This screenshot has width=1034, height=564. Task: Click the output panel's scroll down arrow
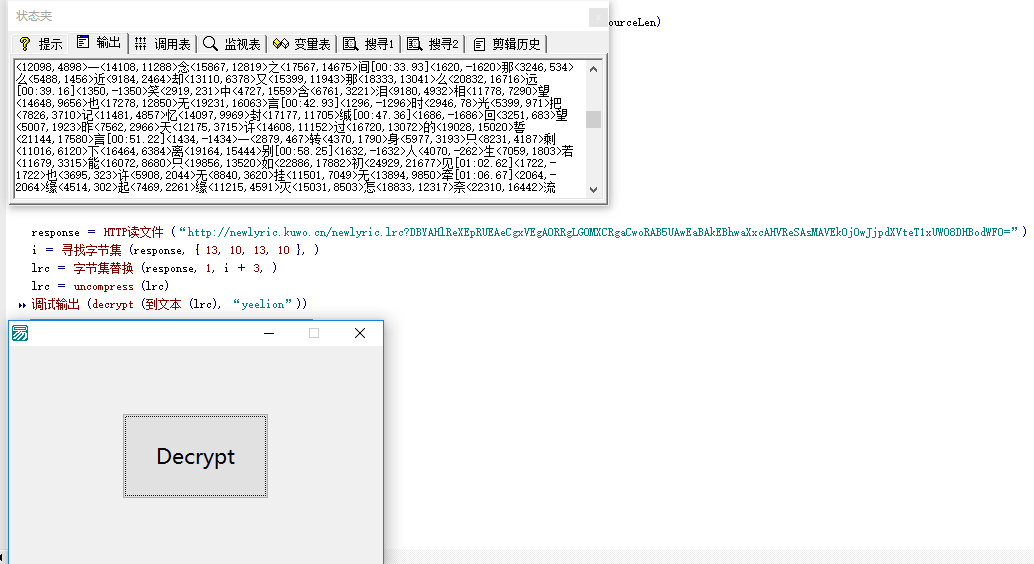593,189
